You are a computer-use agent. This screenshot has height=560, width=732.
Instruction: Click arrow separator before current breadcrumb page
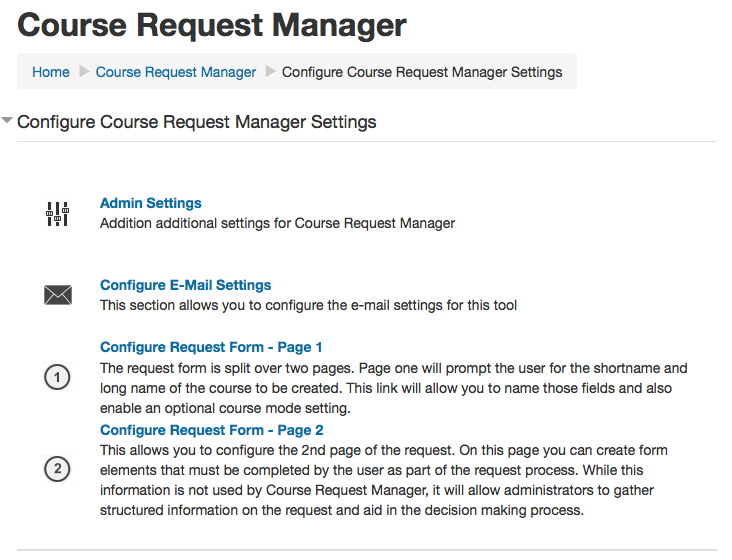click(x=270, y=72)
